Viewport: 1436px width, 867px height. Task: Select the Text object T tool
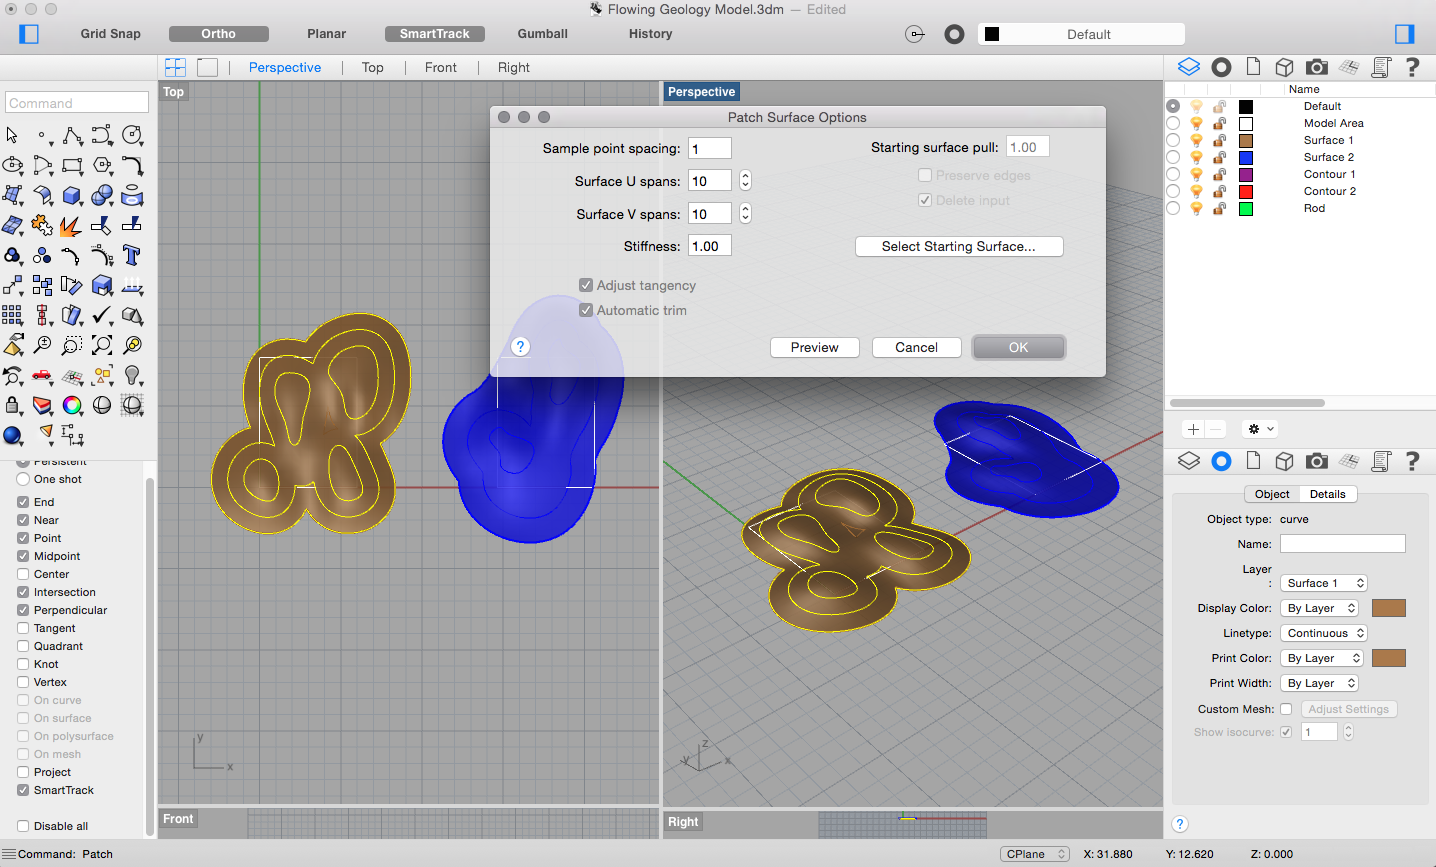132,255
